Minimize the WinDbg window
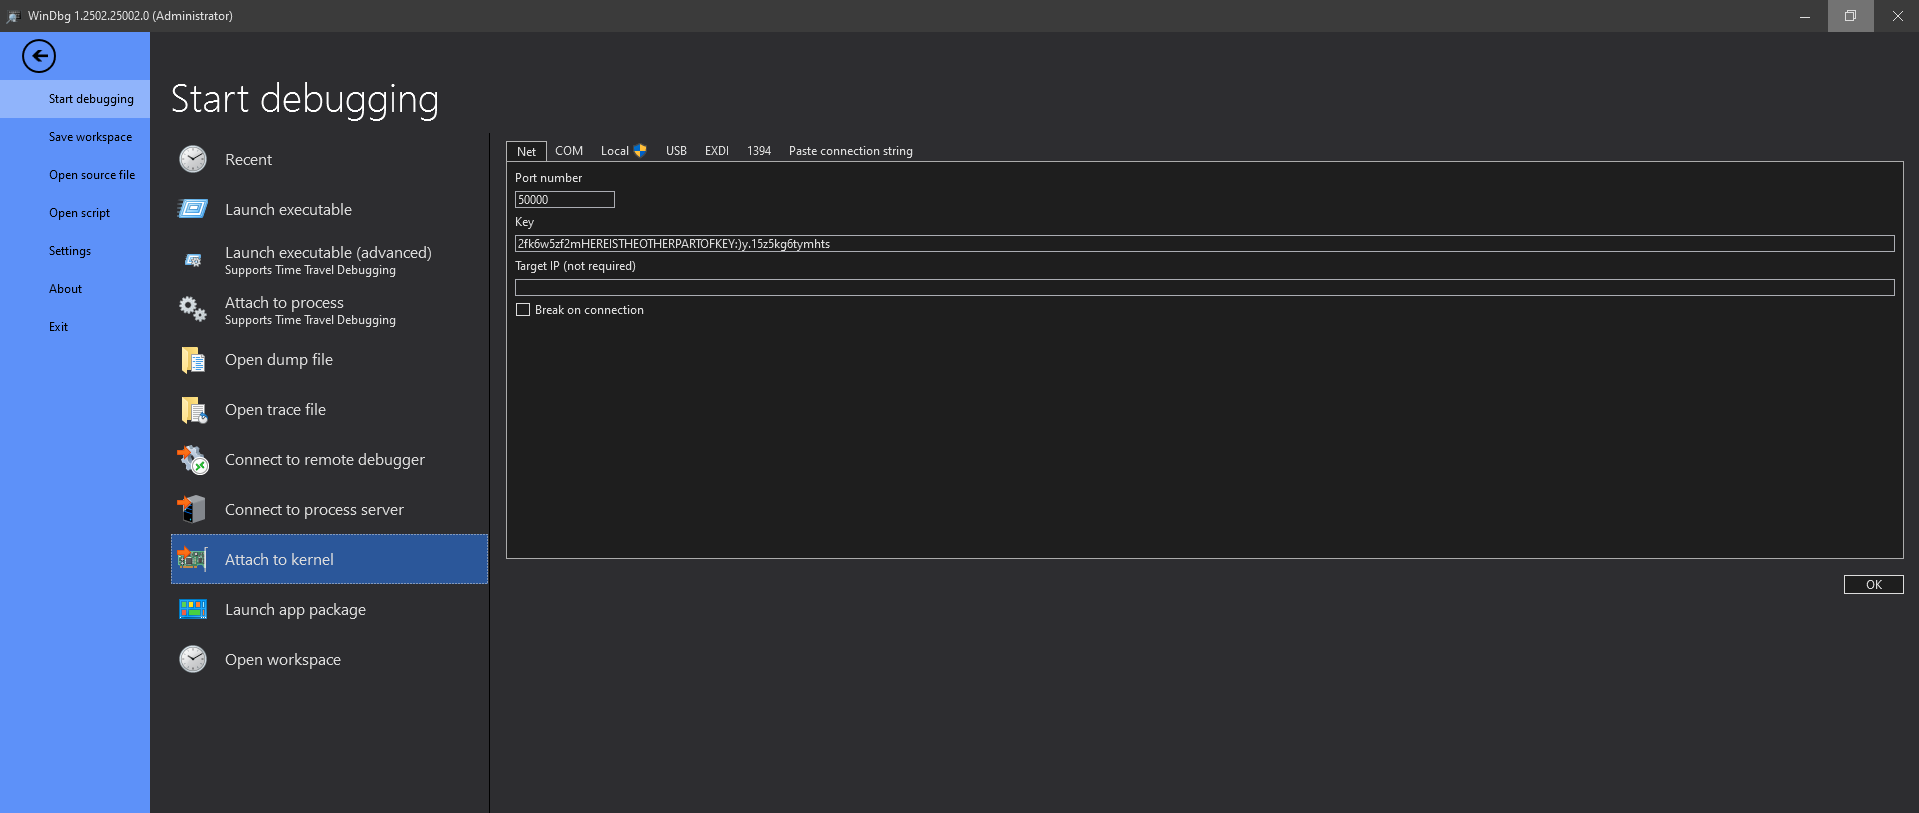The width and height of the screenshot is (1919, 813). pyautogui.click(x=1805, y=16)
